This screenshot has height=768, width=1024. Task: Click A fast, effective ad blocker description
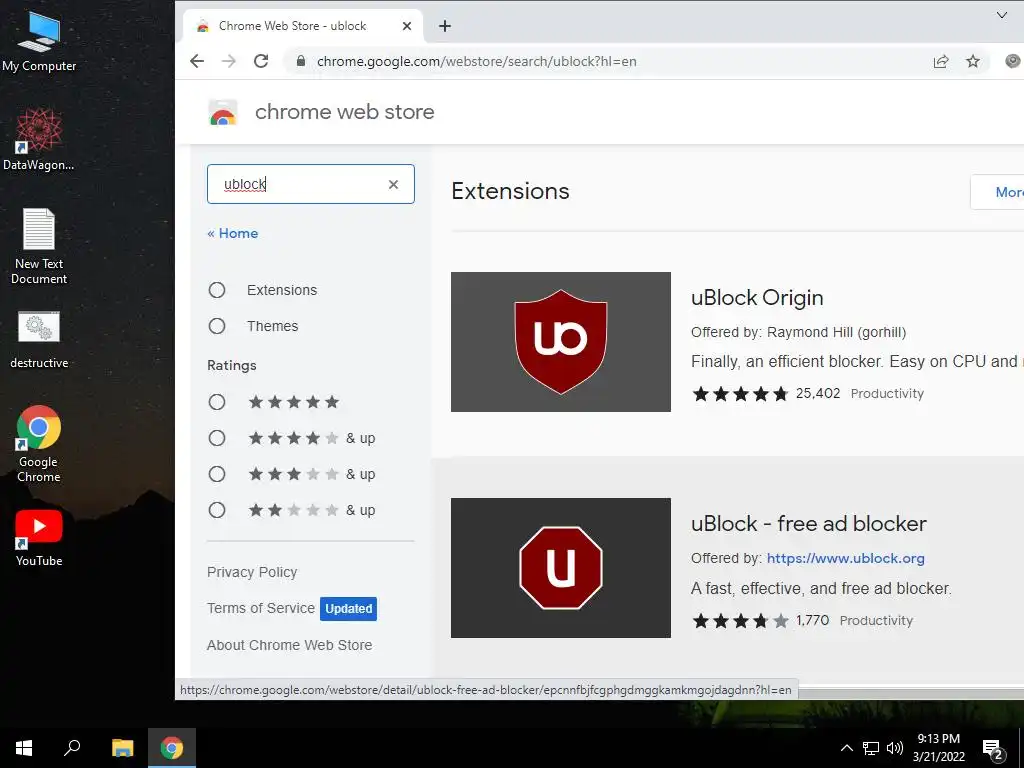(821, 588)
